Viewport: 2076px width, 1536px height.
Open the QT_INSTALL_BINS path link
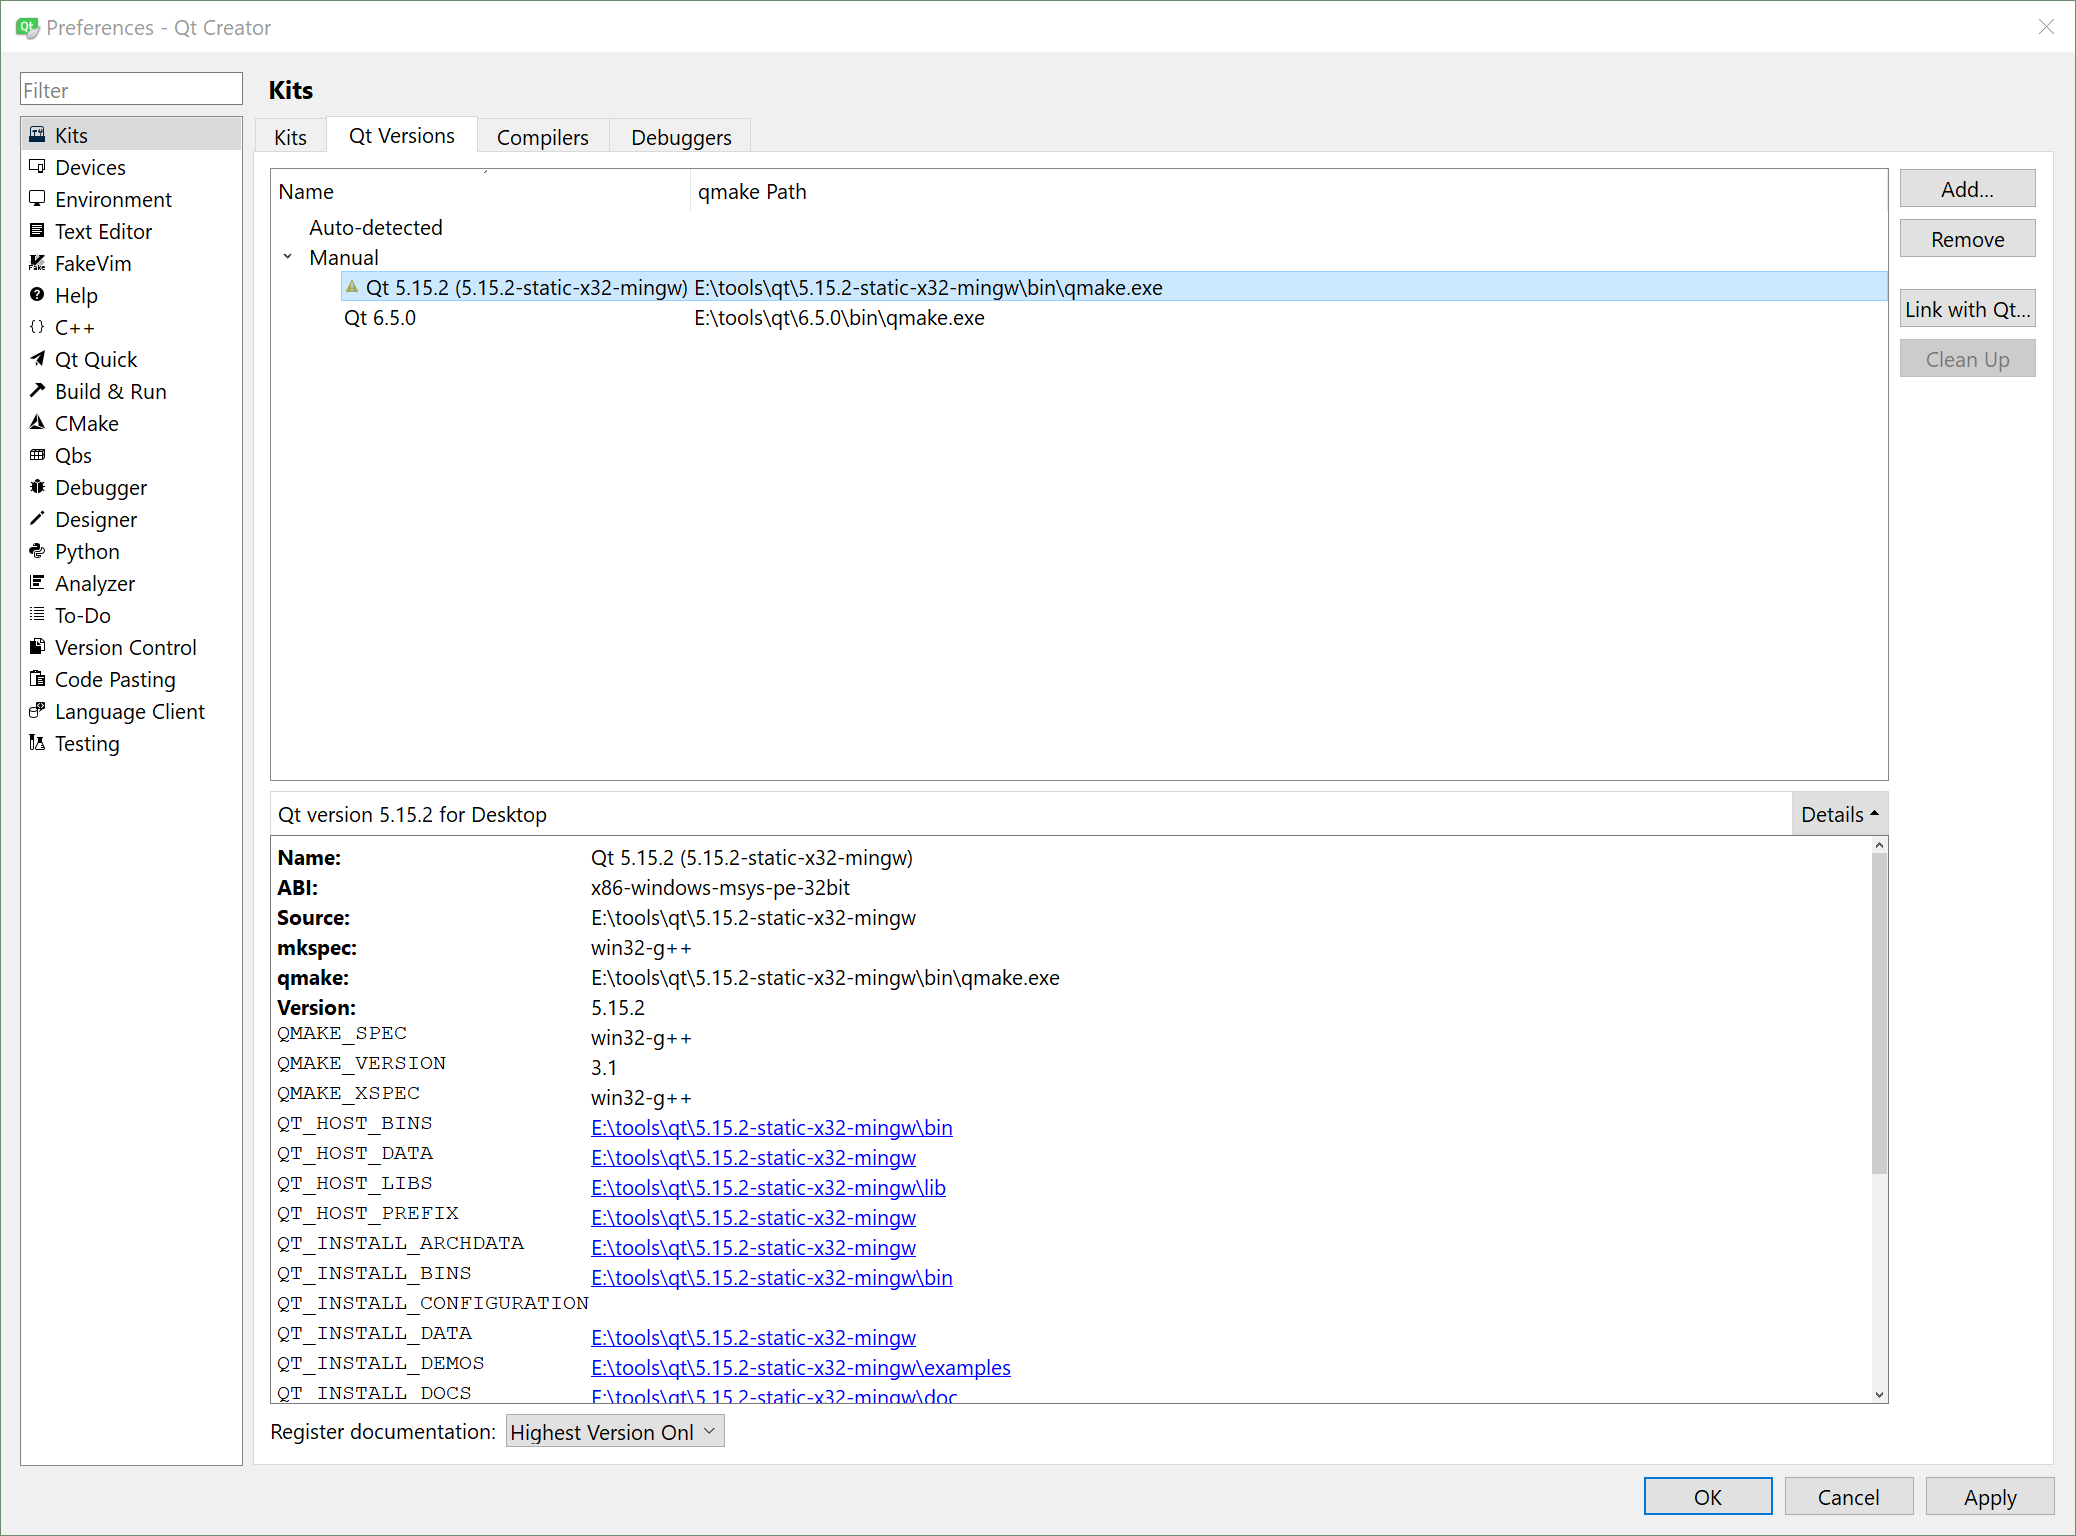coord(771,1277)
